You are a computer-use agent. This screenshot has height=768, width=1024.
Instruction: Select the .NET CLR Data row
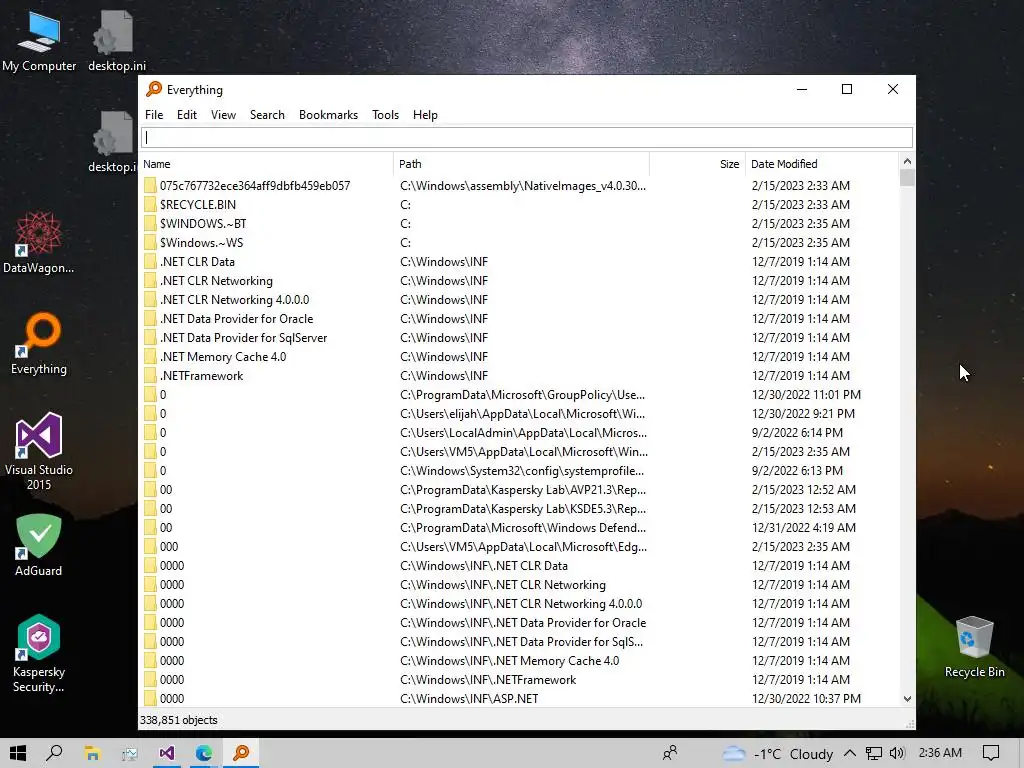(x=519, y=261)
